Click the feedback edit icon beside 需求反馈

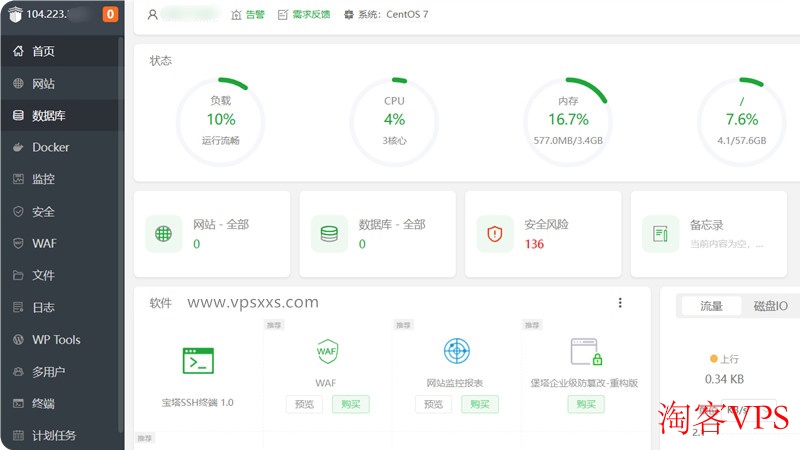[283, 15]
